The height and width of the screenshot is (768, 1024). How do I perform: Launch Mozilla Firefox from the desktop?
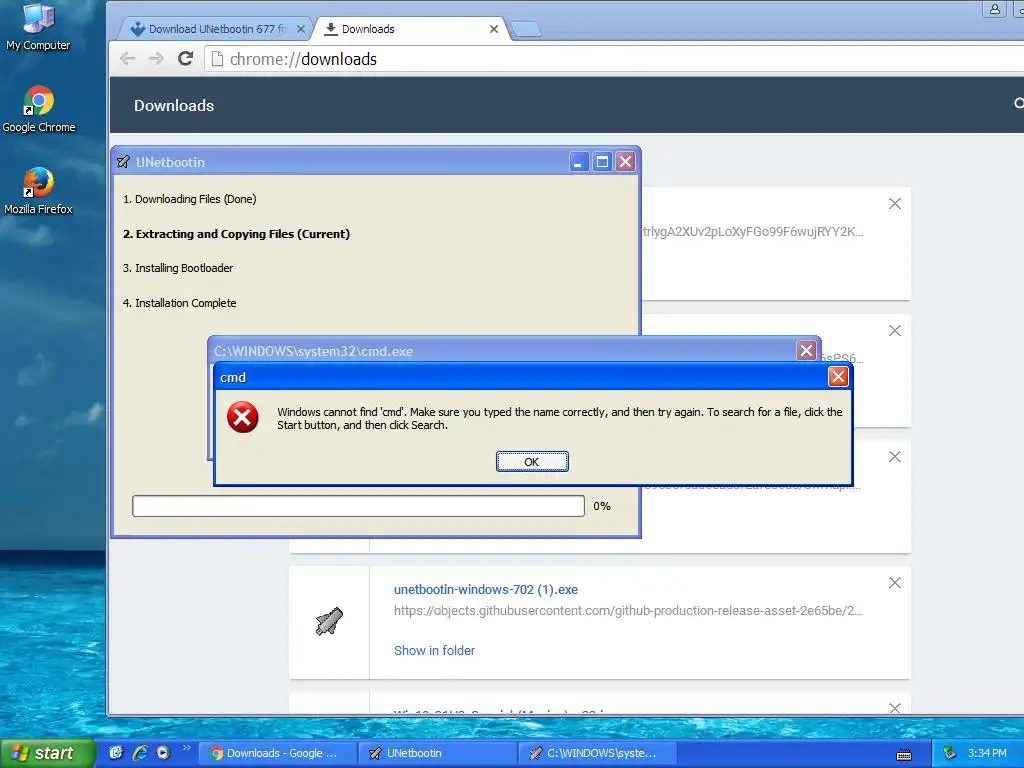pyautogui.click(x=38, y=191)
